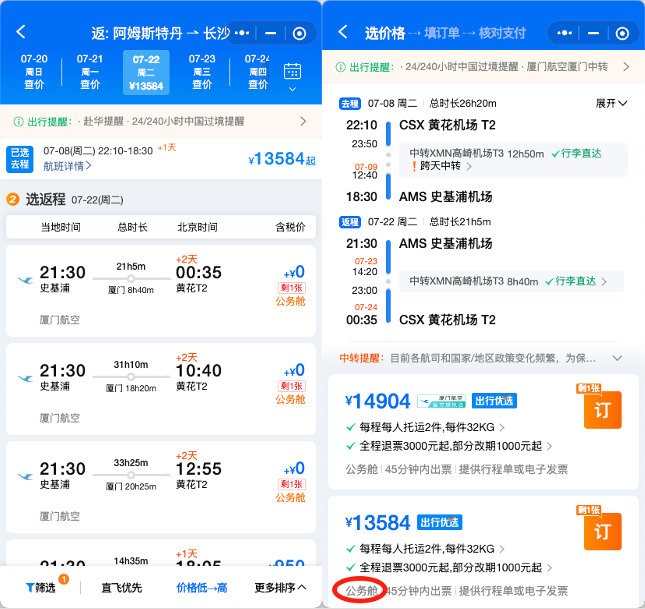The image size is (645, 609).
Task: Click 北京时间 column header
Action: pos(197,227)
